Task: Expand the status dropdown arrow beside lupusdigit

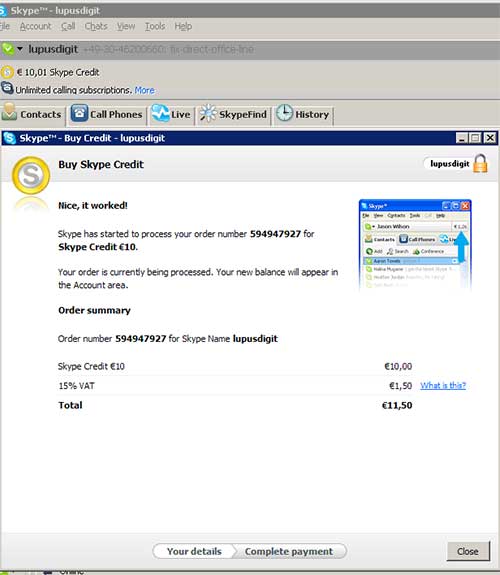Action: [20, 49]
